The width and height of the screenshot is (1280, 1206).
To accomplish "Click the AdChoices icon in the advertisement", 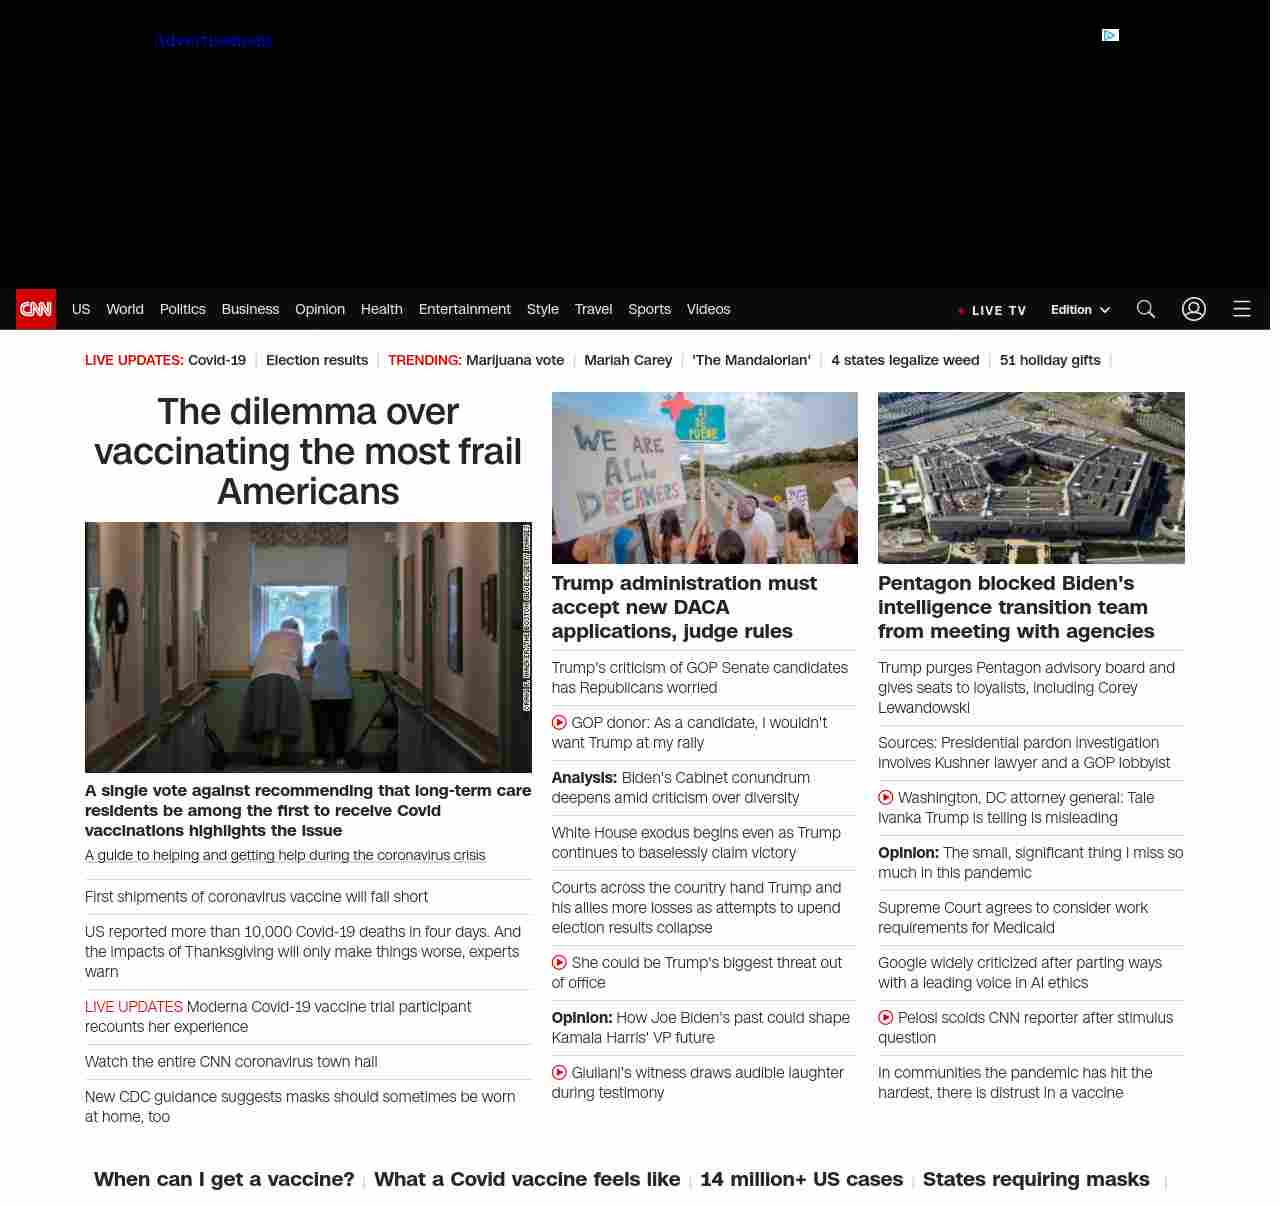I will tap(1110, 35).
